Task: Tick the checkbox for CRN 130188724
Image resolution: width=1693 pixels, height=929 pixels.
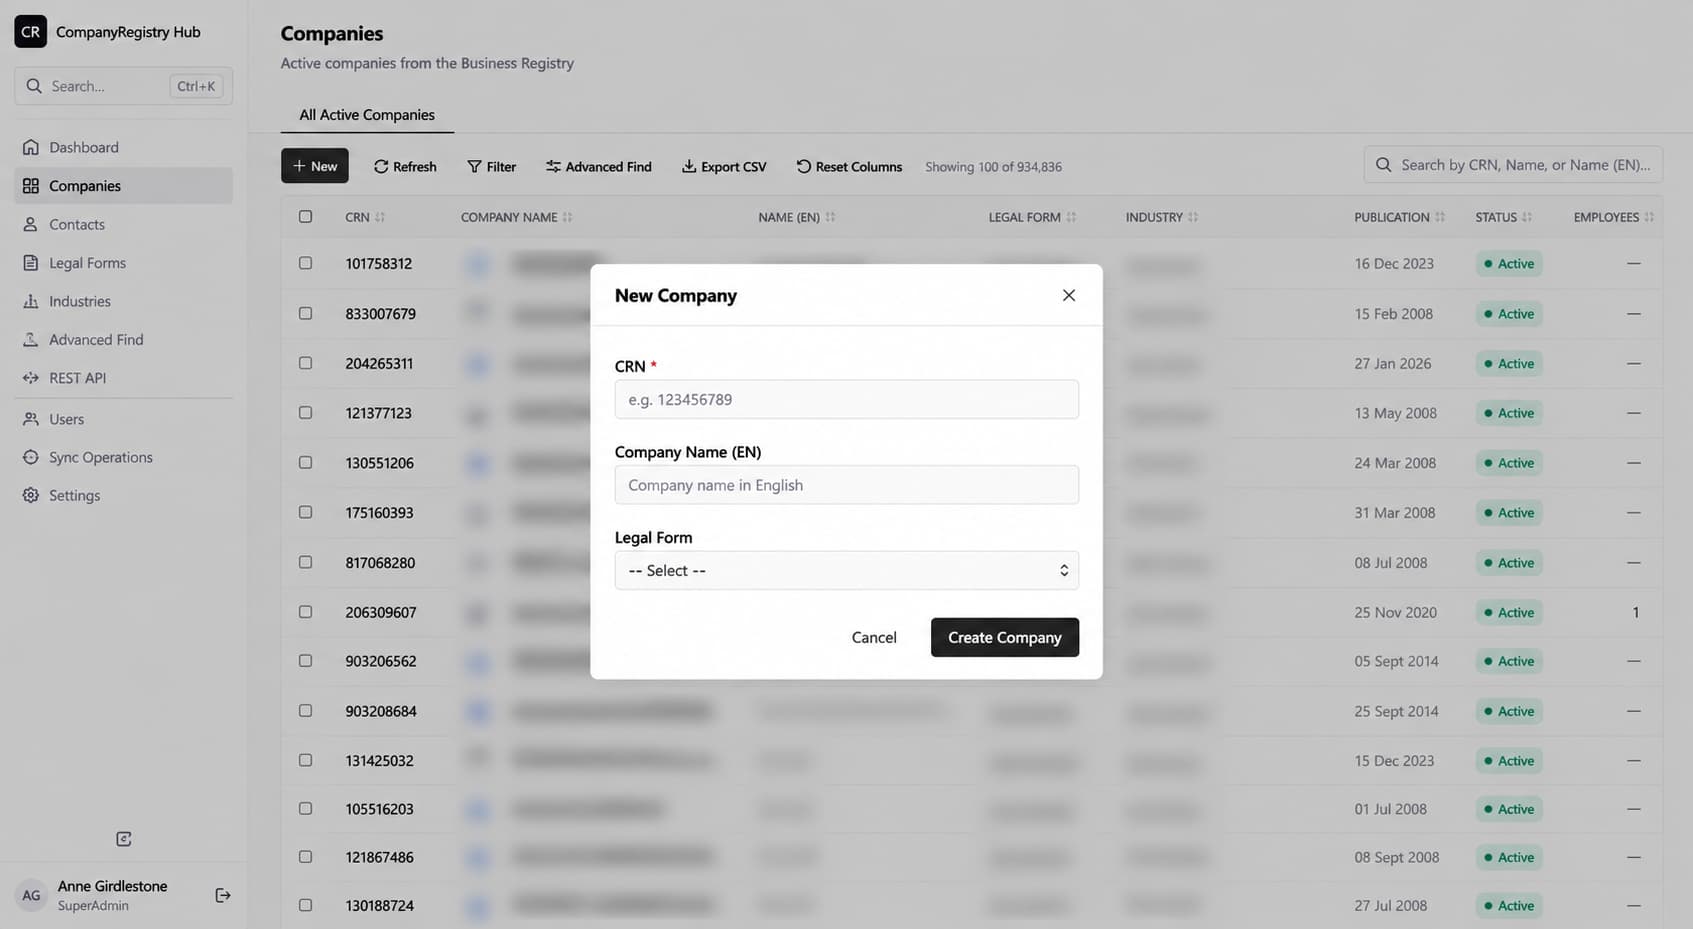Action: pyautogui.click(x=306, y=905)
